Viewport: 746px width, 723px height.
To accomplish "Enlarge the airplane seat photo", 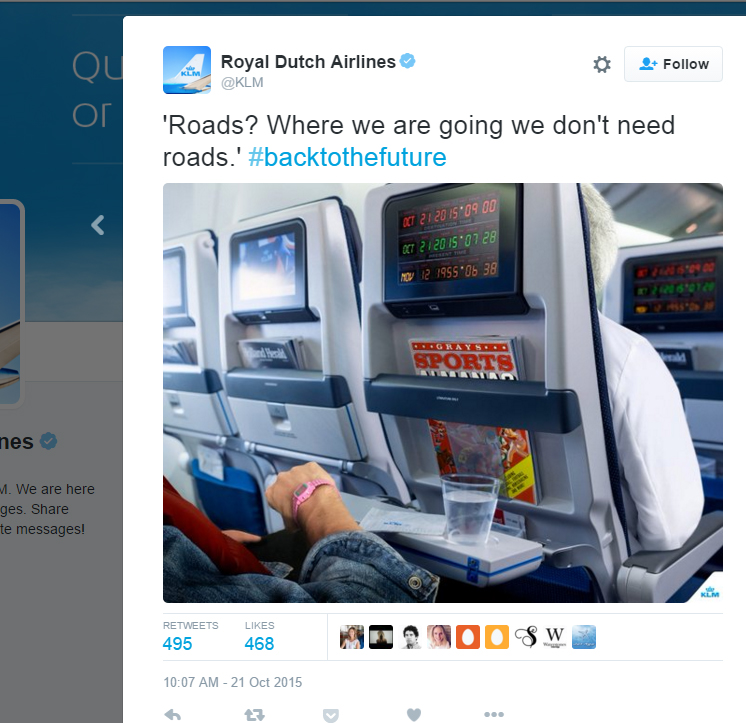I will (x=443, y=393).
